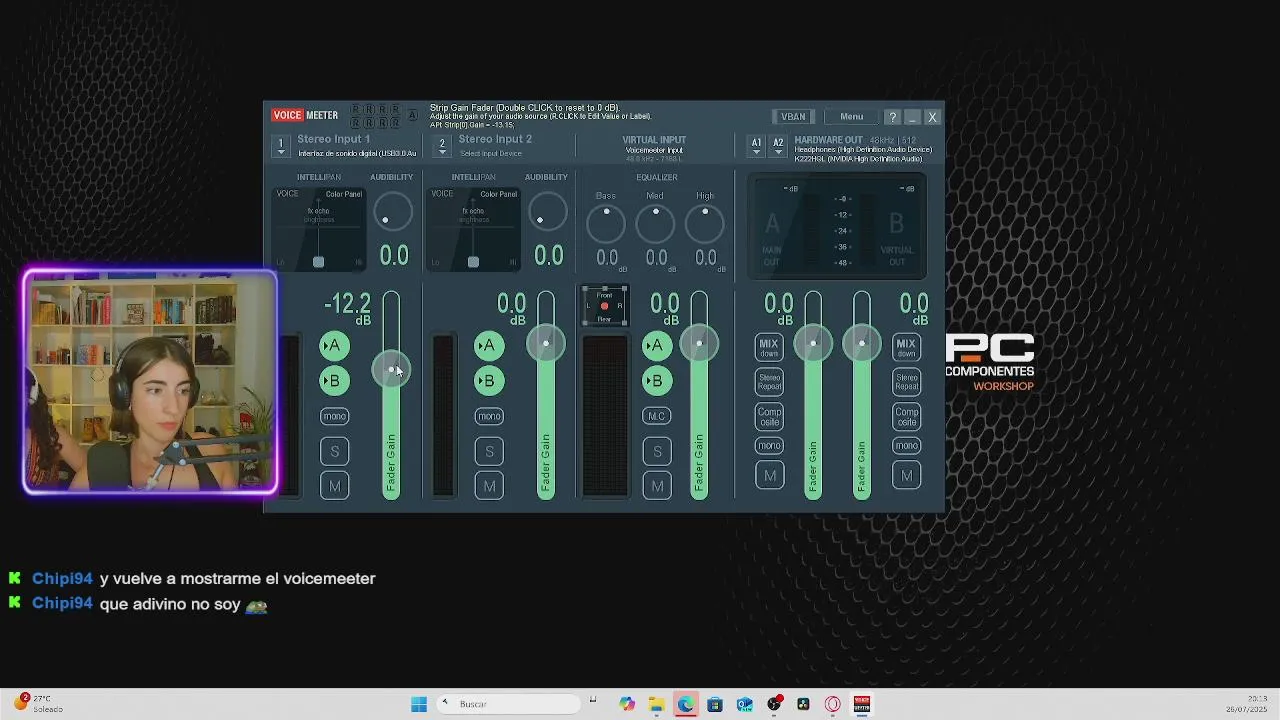The height and width of the screenshot is (720, 1280).
Task: Toggle bus B on Stereo Input 1
Action: 334,381
